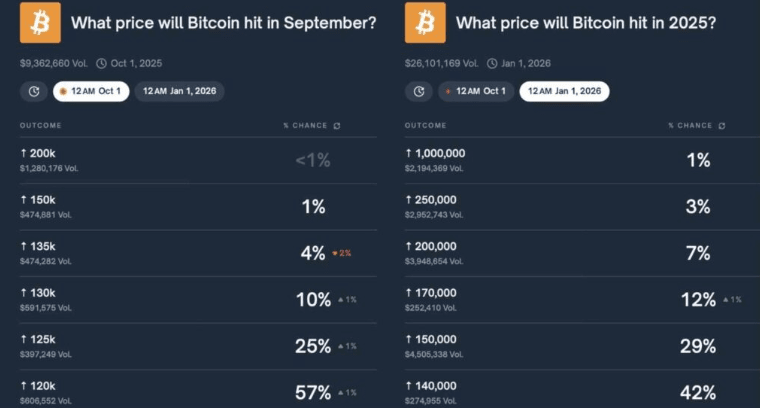Open the "What price will Bitcoin hit in 2025?" title
This screenshot has height=408, width=760.
(x=585, y=22)
